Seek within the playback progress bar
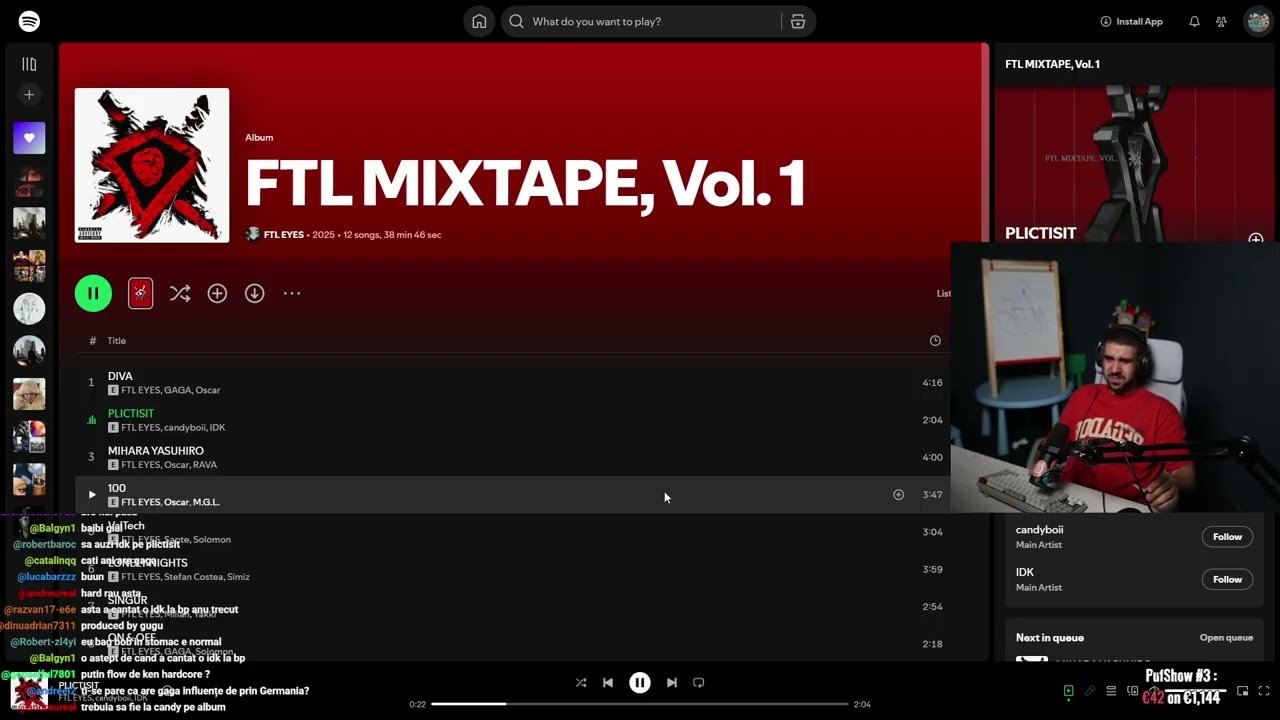The width and height of the screenshot is (1280, 720). coord(640,704)
